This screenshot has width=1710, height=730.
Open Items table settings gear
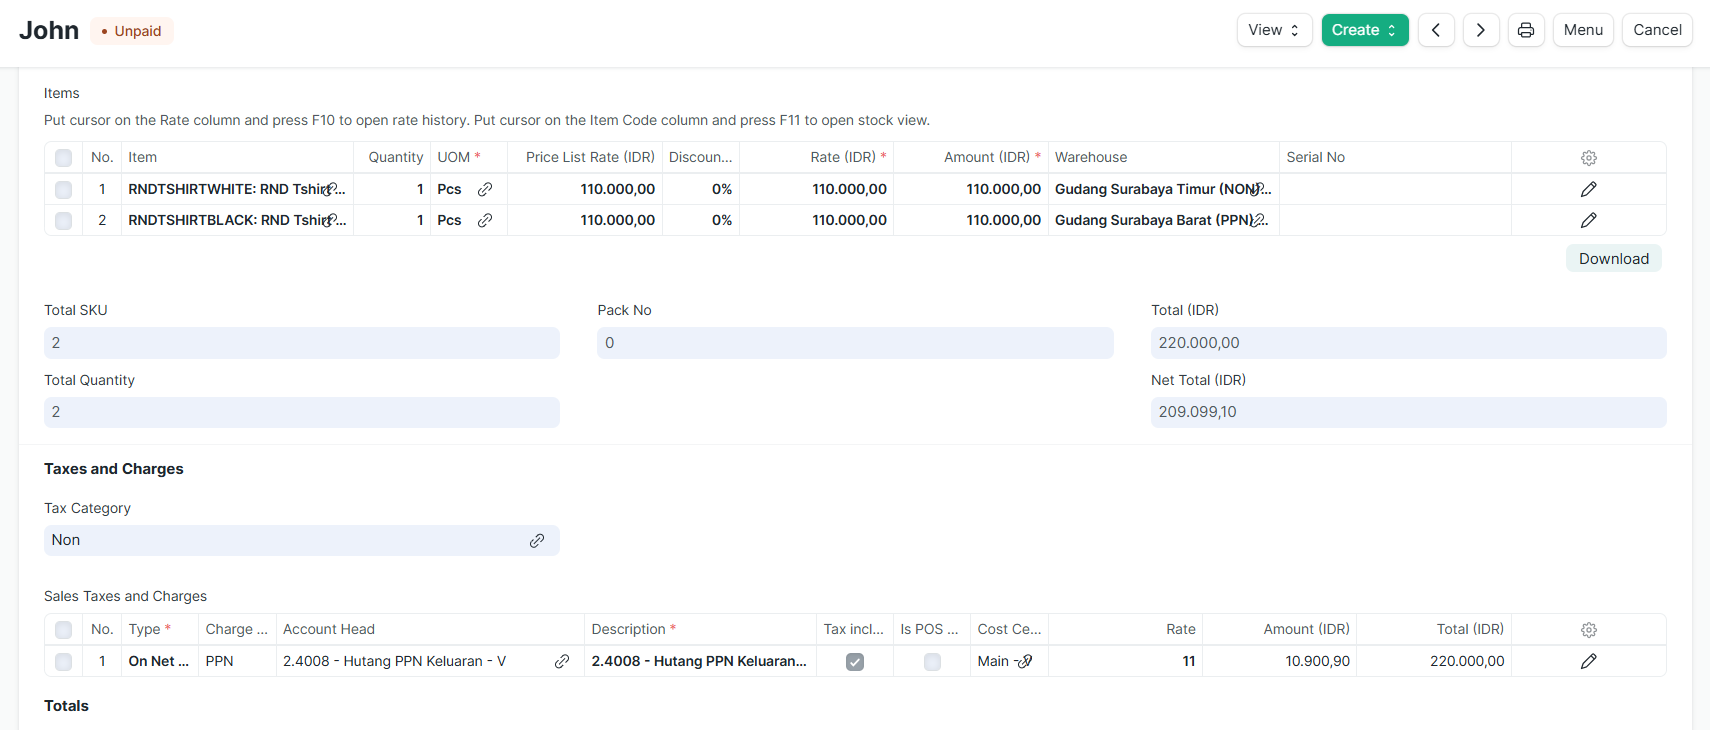[1588, 158]
